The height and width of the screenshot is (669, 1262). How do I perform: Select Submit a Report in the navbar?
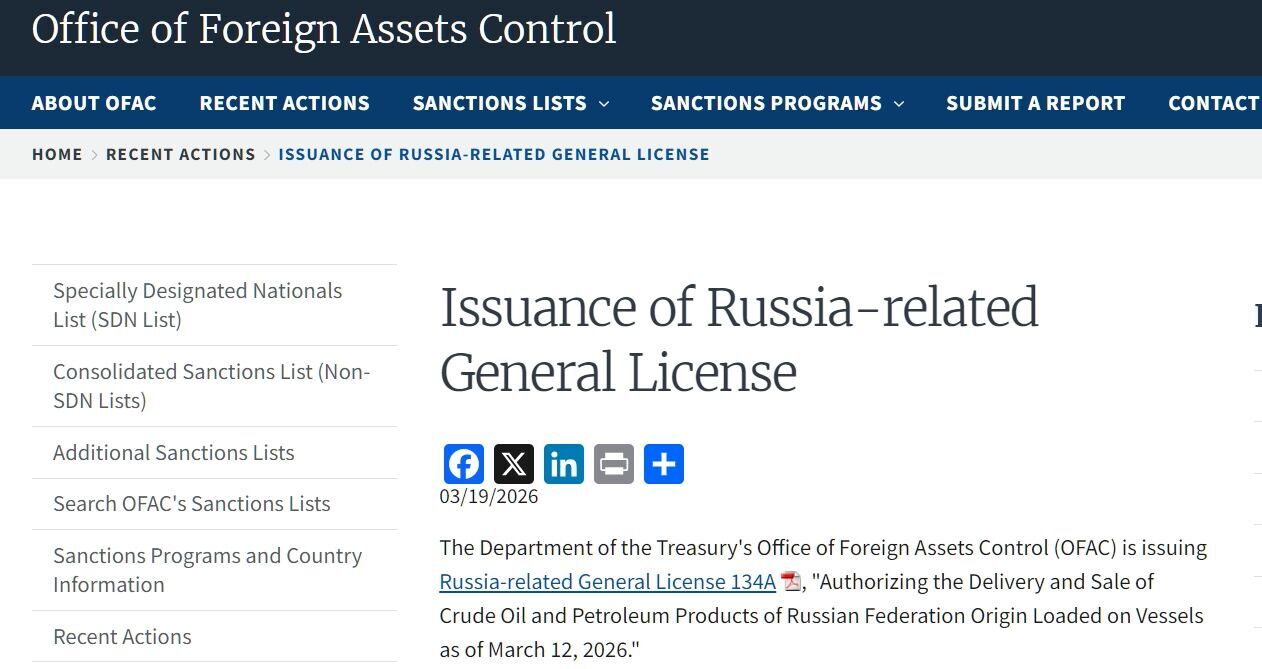click(1035, 103)
